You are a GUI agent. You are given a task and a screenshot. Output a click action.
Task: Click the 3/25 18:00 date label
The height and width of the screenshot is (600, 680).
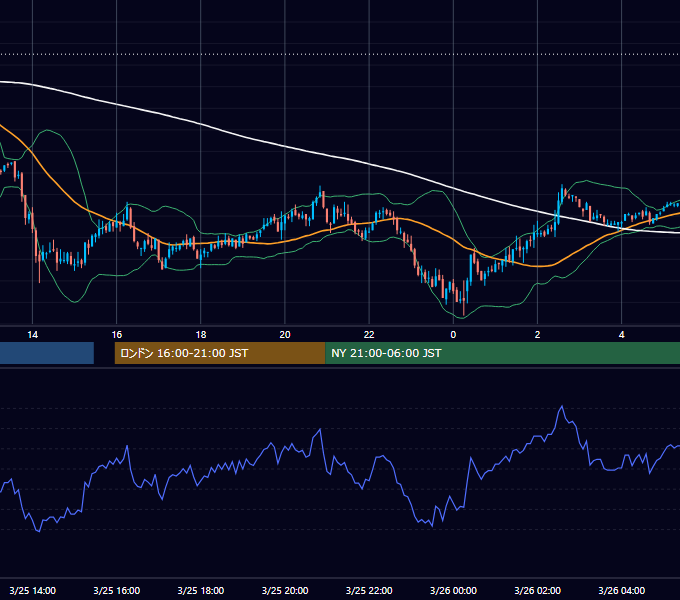[x=201, y=590]
